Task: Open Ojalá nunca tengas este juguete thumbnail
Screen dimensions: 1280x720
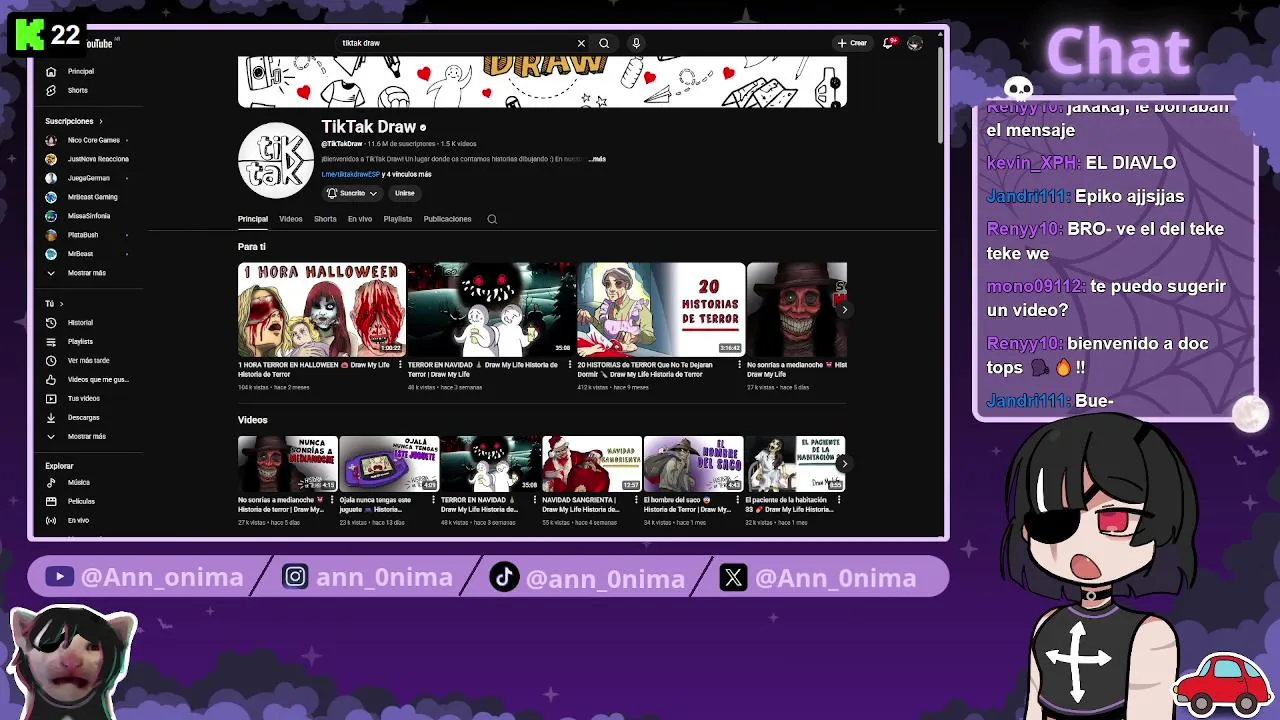Action: [x=389, y=464]
